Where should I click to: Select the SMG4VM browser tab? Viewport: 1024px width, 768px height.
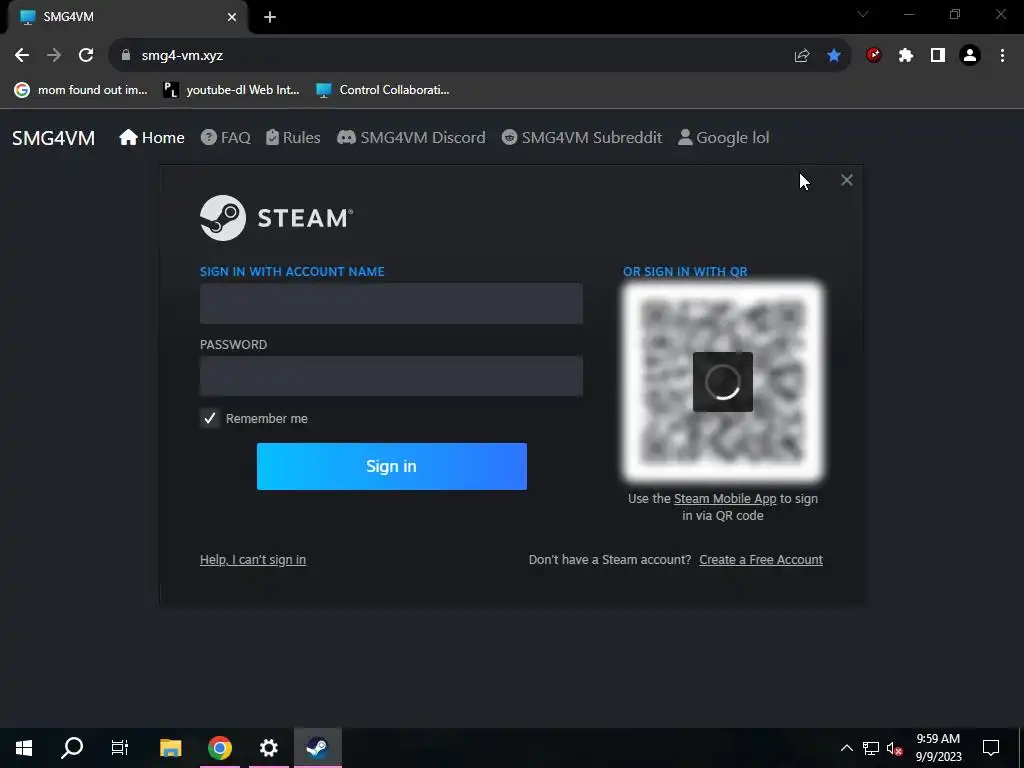[127, 17]
